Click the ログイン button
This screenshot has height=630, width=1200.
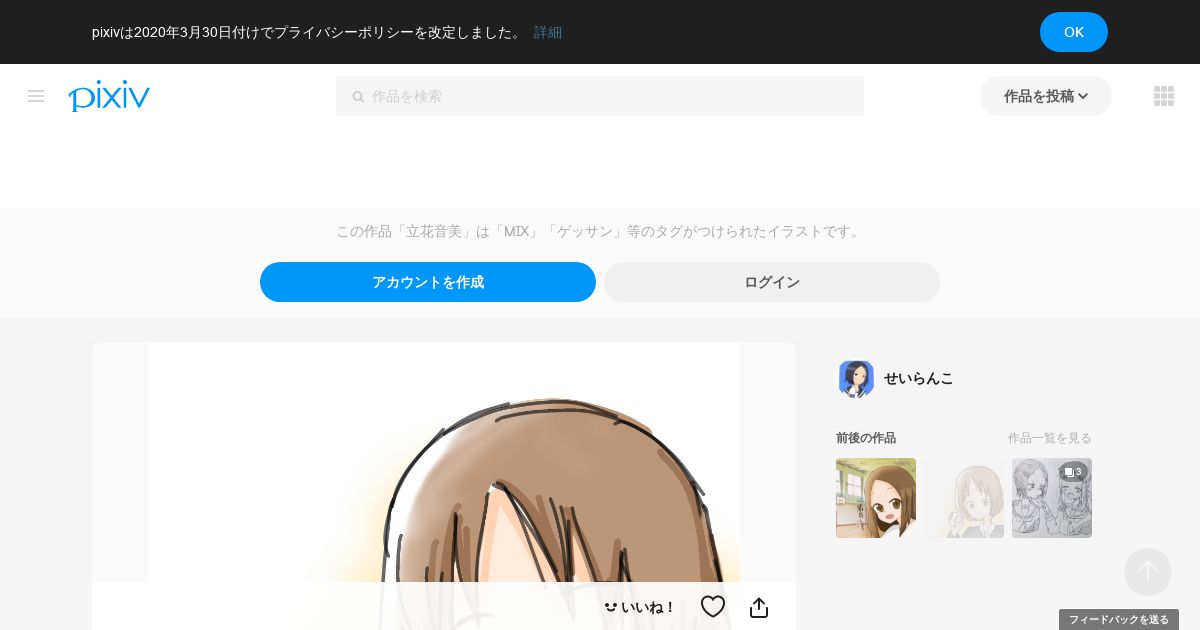coord(772,282)
